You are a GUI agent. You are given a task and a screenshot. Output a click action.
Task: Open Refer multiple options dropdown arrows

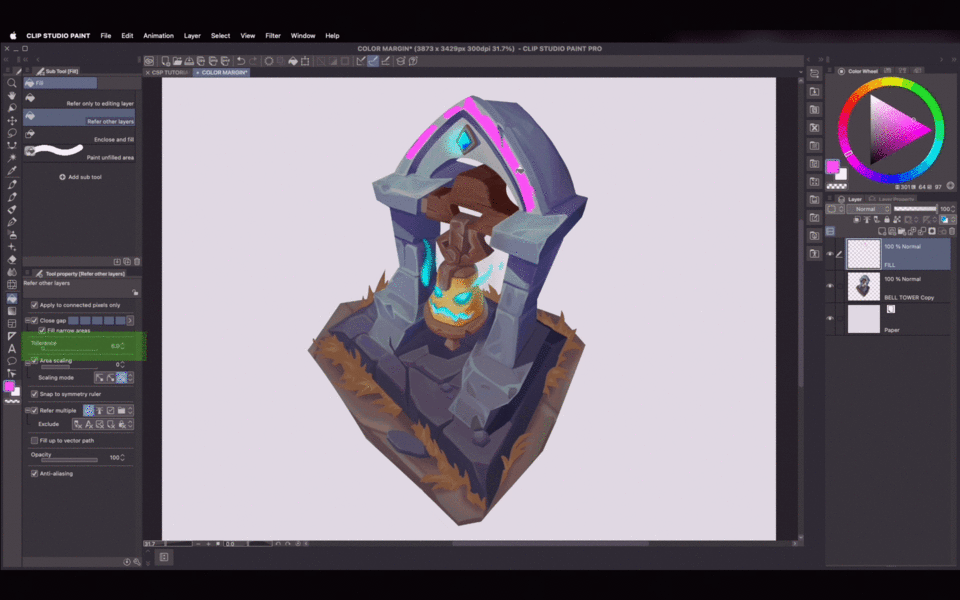(130, 411)
